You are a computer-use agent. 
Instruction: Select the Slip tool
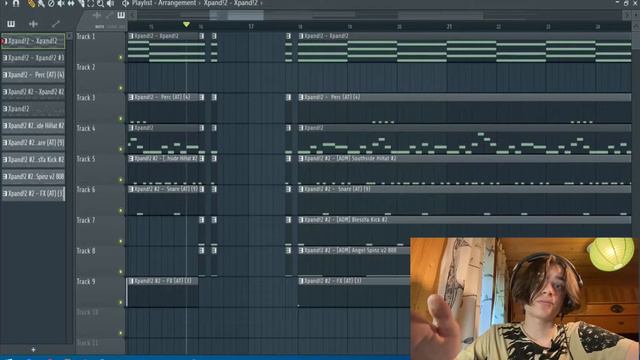click(71, 4)
